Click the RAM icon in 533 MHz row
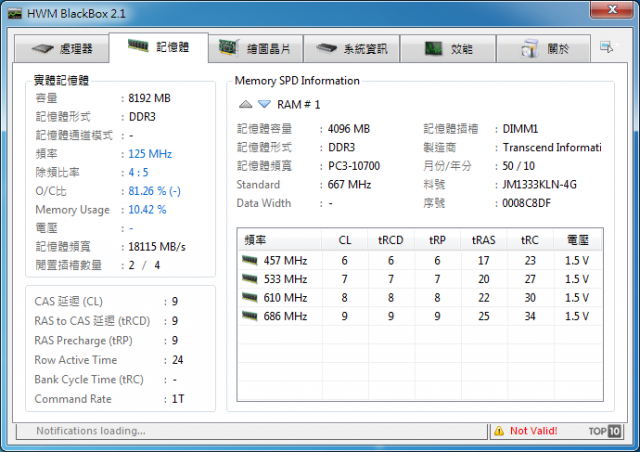The height and width of the screenshot is (452, 640). [x=249, y=278]
